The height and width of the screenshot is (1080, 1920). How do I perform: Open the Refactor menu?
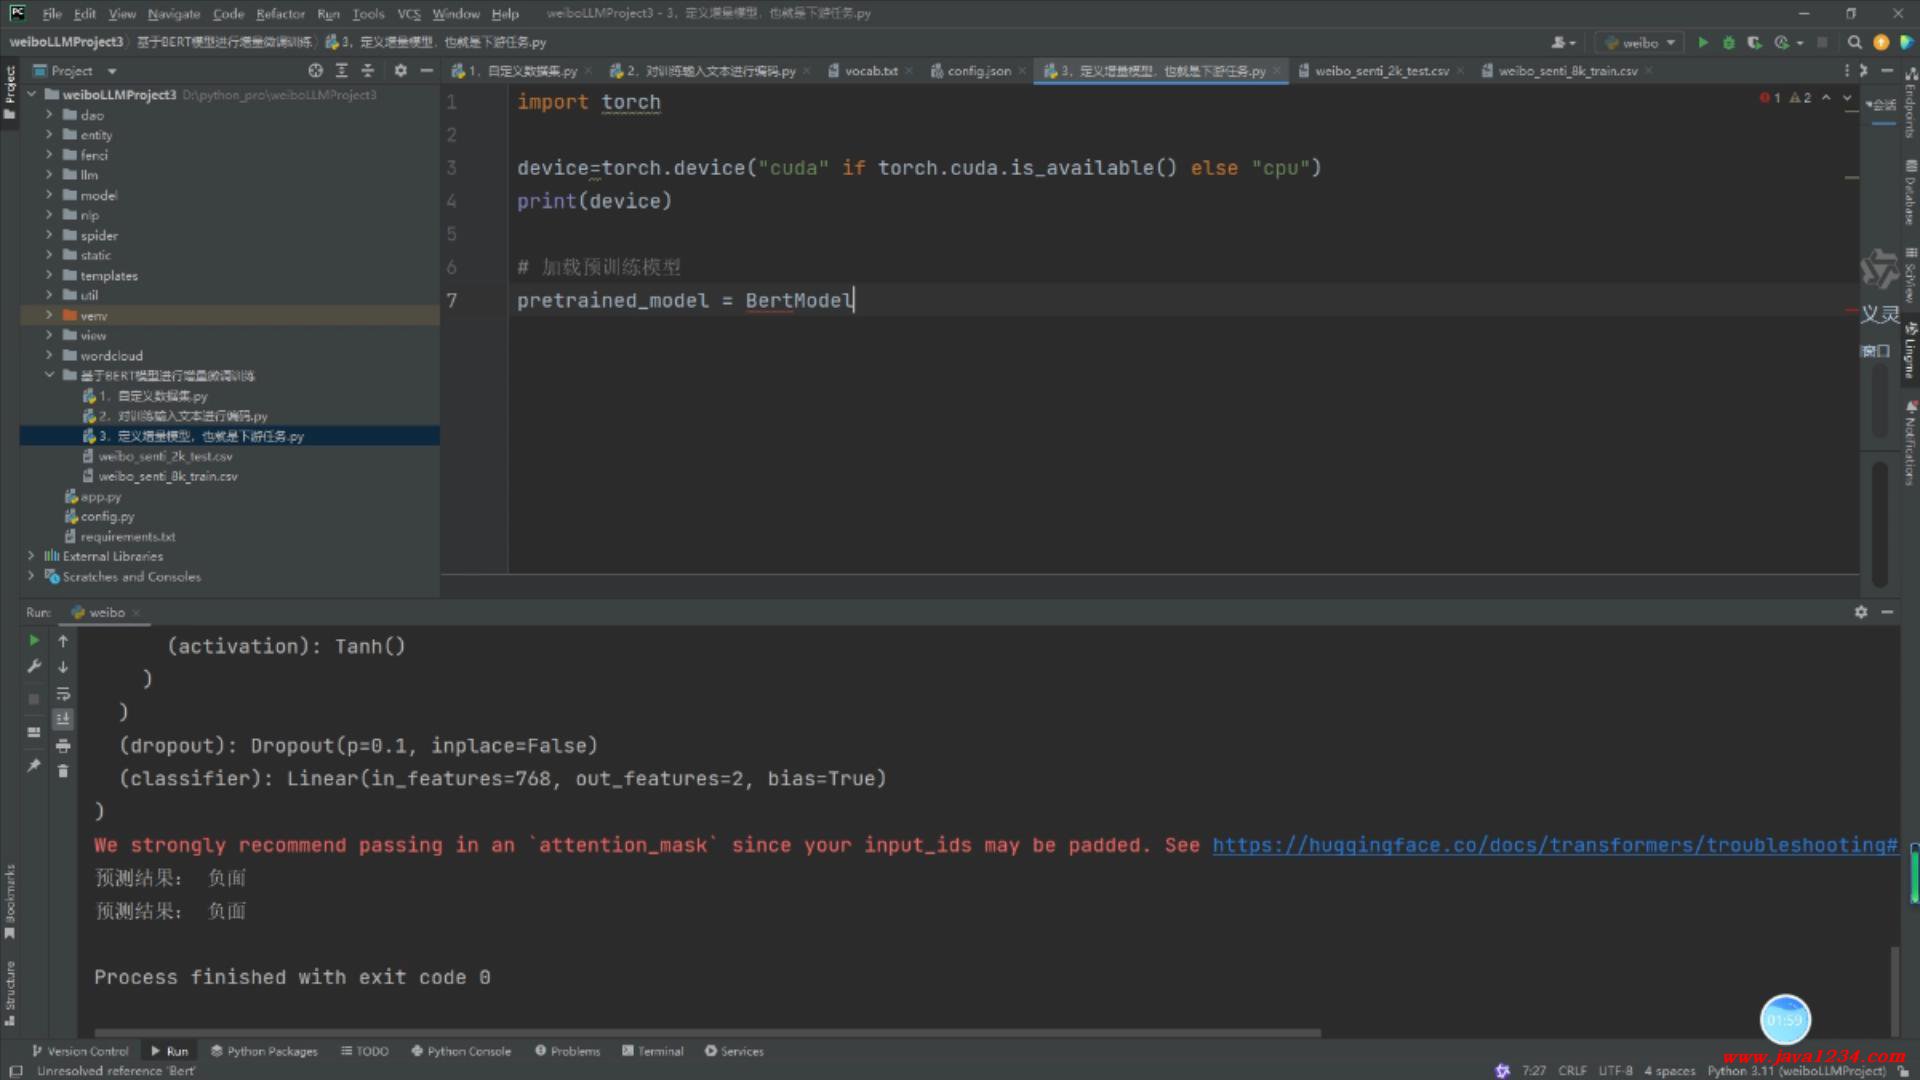coord(280,14)
